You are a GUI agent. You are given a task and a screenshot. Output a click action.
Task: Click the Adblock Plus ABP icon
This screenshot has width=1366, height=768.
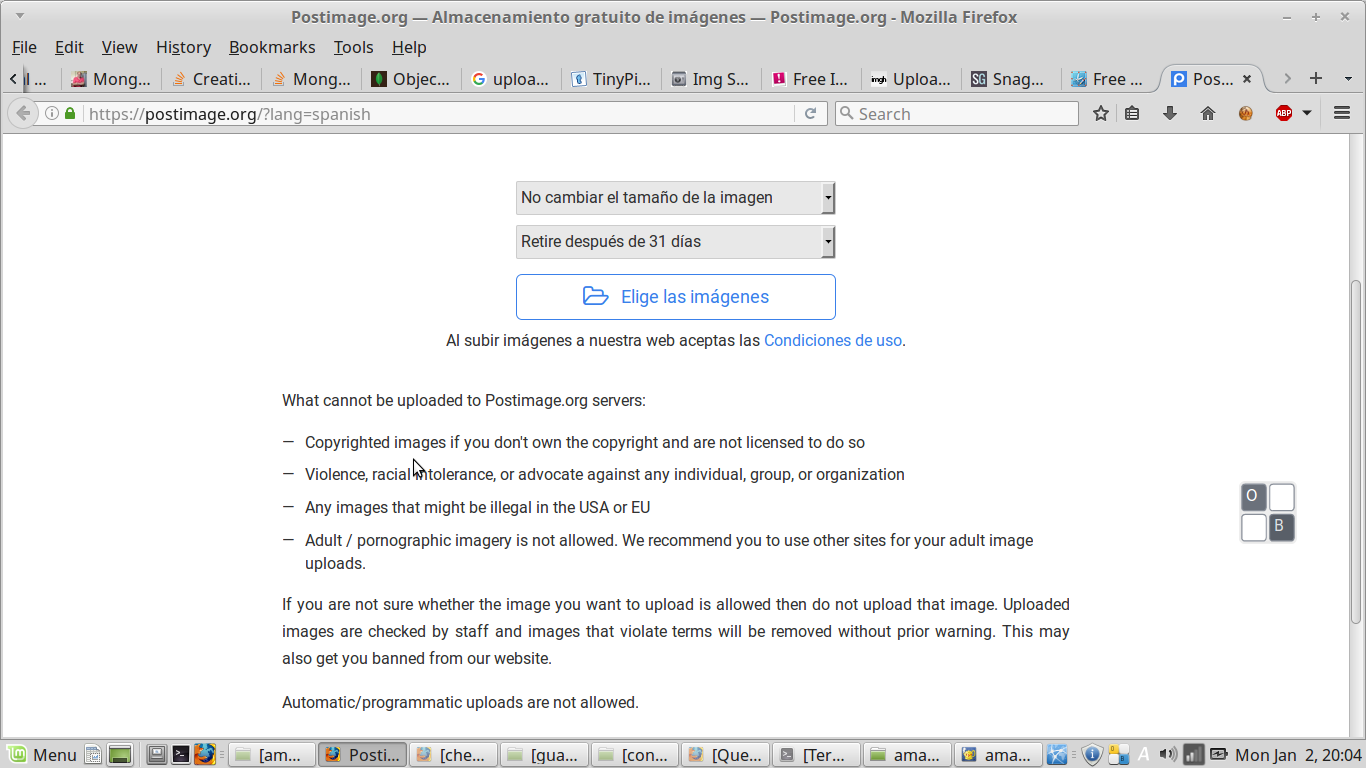[x=1284, y=114]
